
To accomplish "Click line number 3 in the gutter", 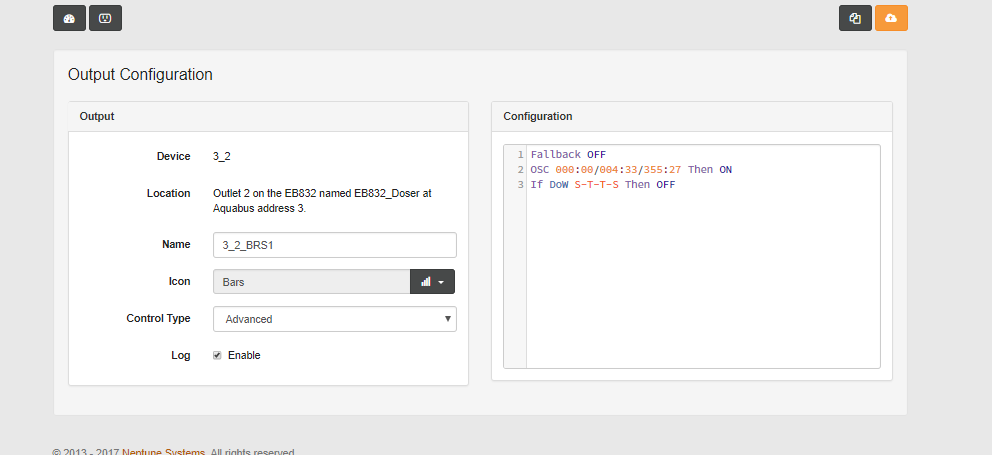I will point(520,185).
